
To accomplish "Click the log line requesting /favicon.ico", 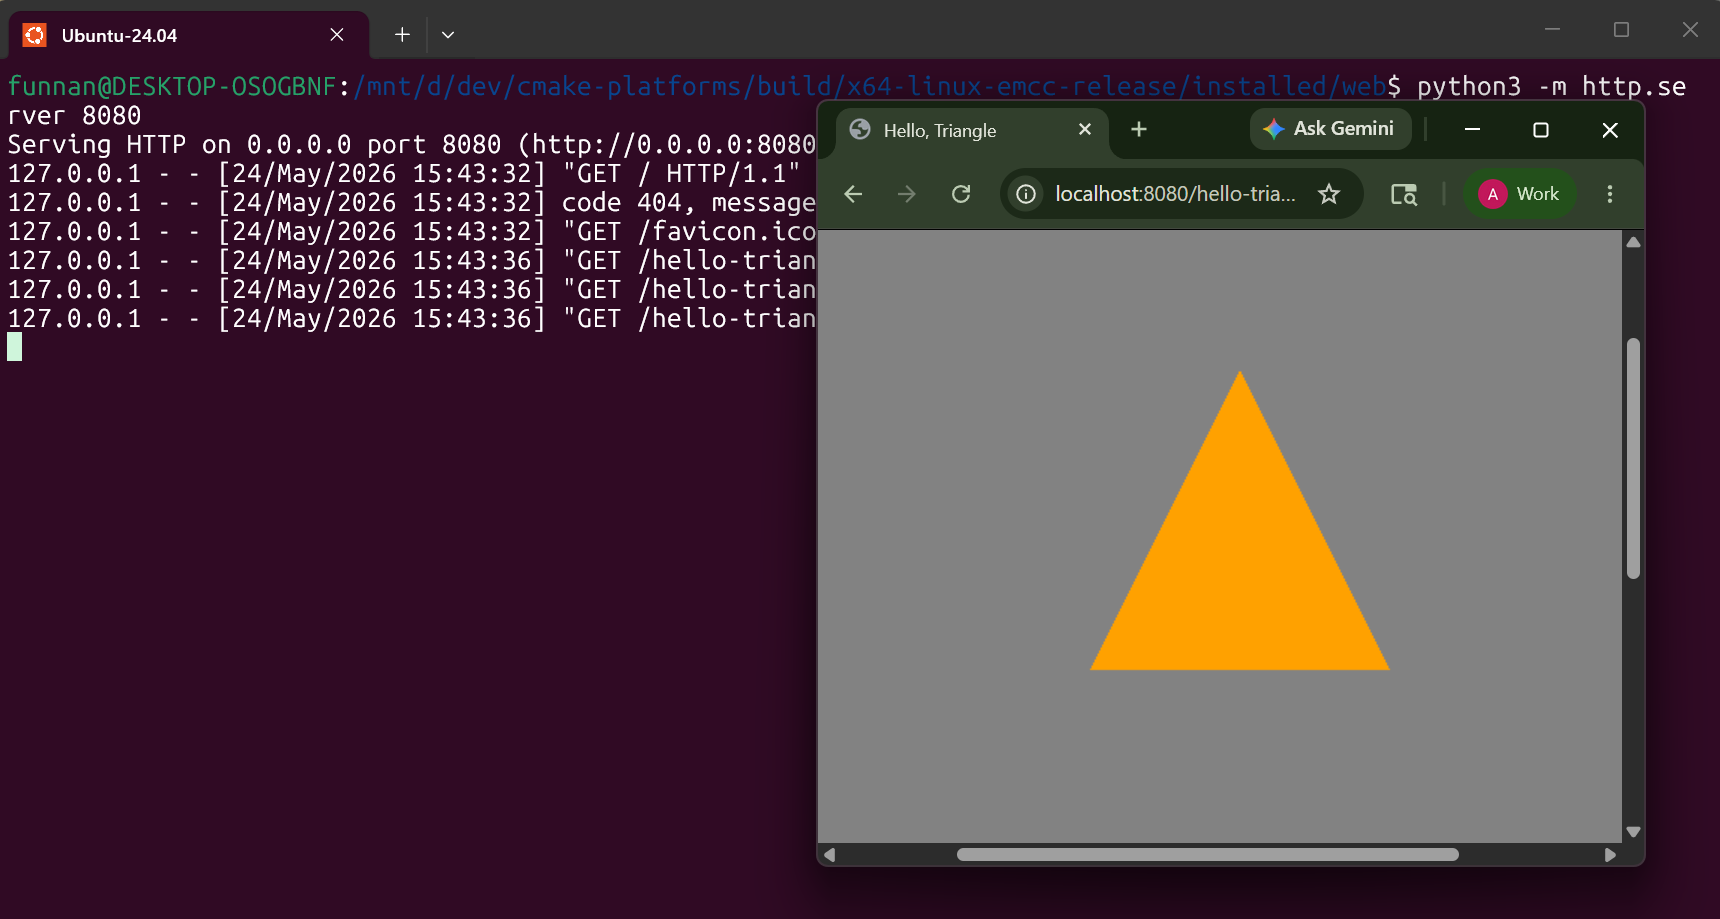I will (x=411, y=232).
